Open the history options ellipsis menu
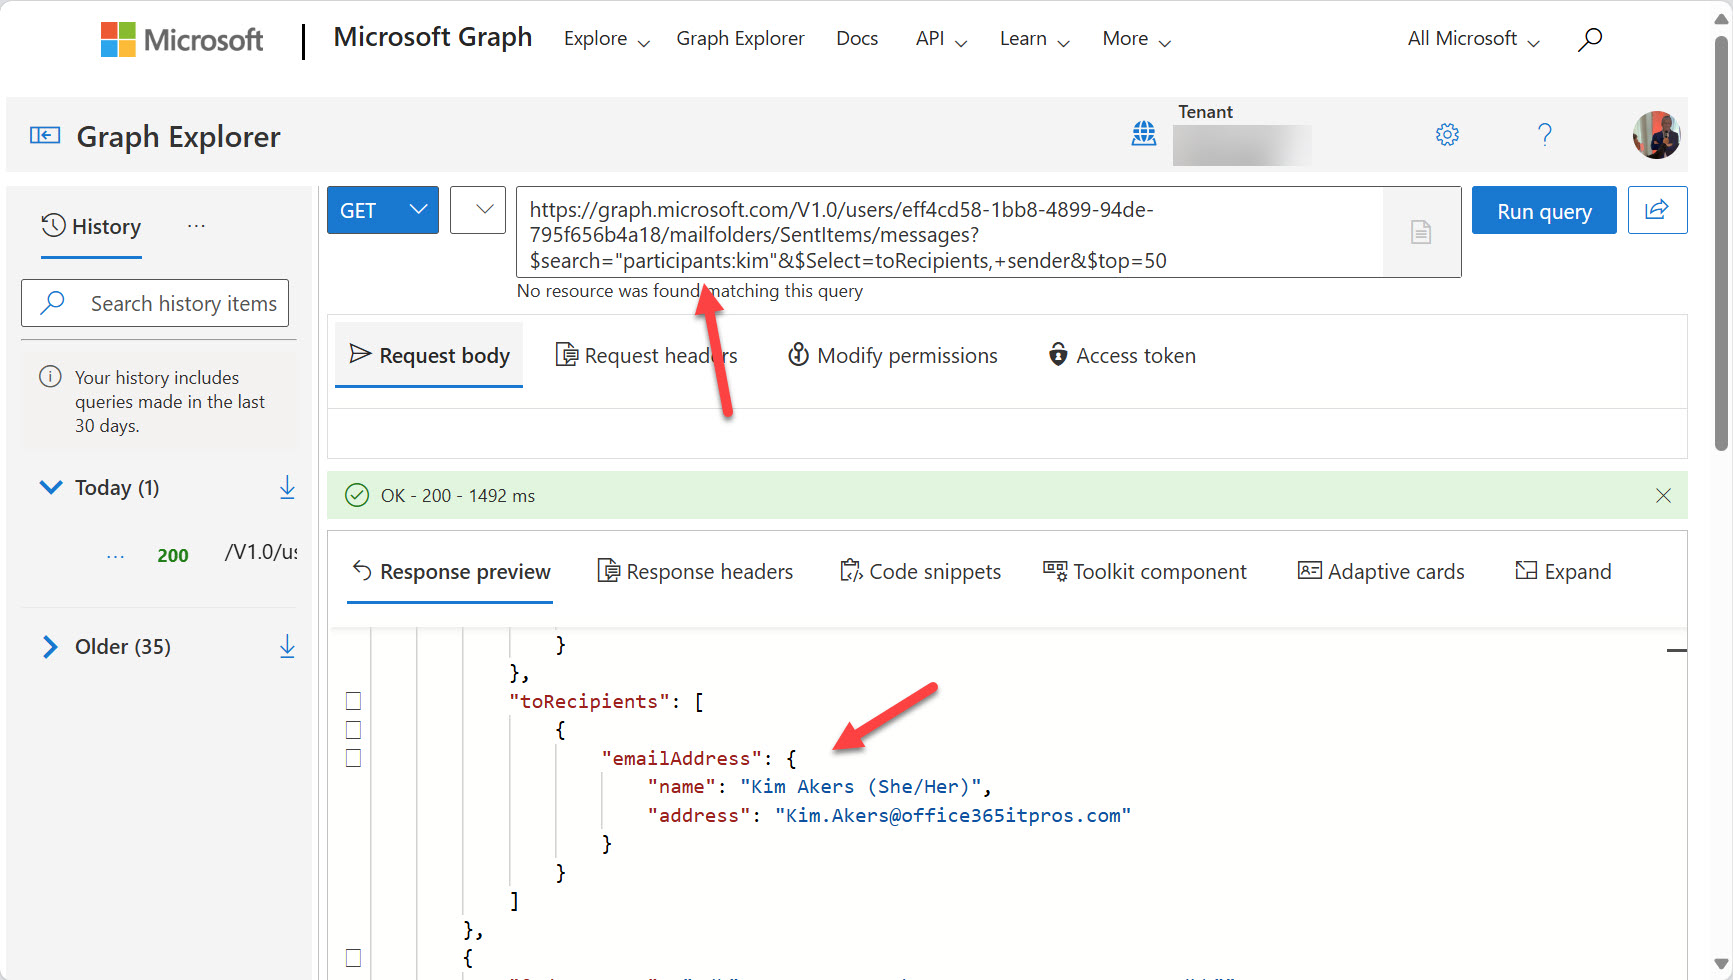Viewport: 1733px width, 980px height. [x=196, y=226]
